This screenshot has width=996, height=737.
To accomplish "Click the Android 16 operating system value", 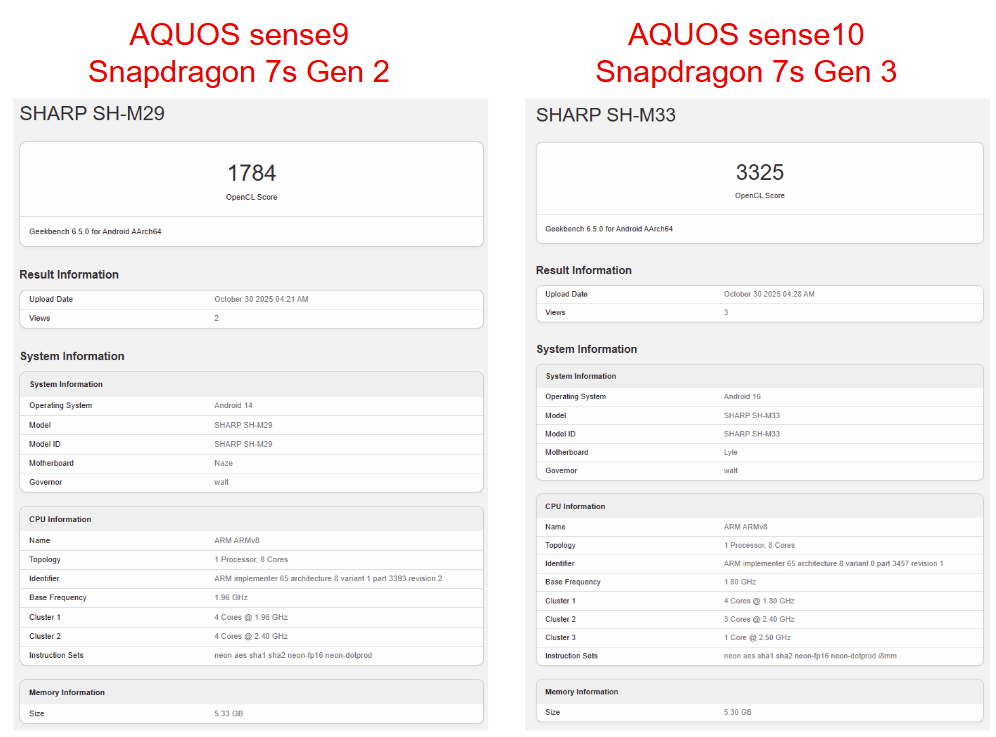I will [x=742, y=396].
